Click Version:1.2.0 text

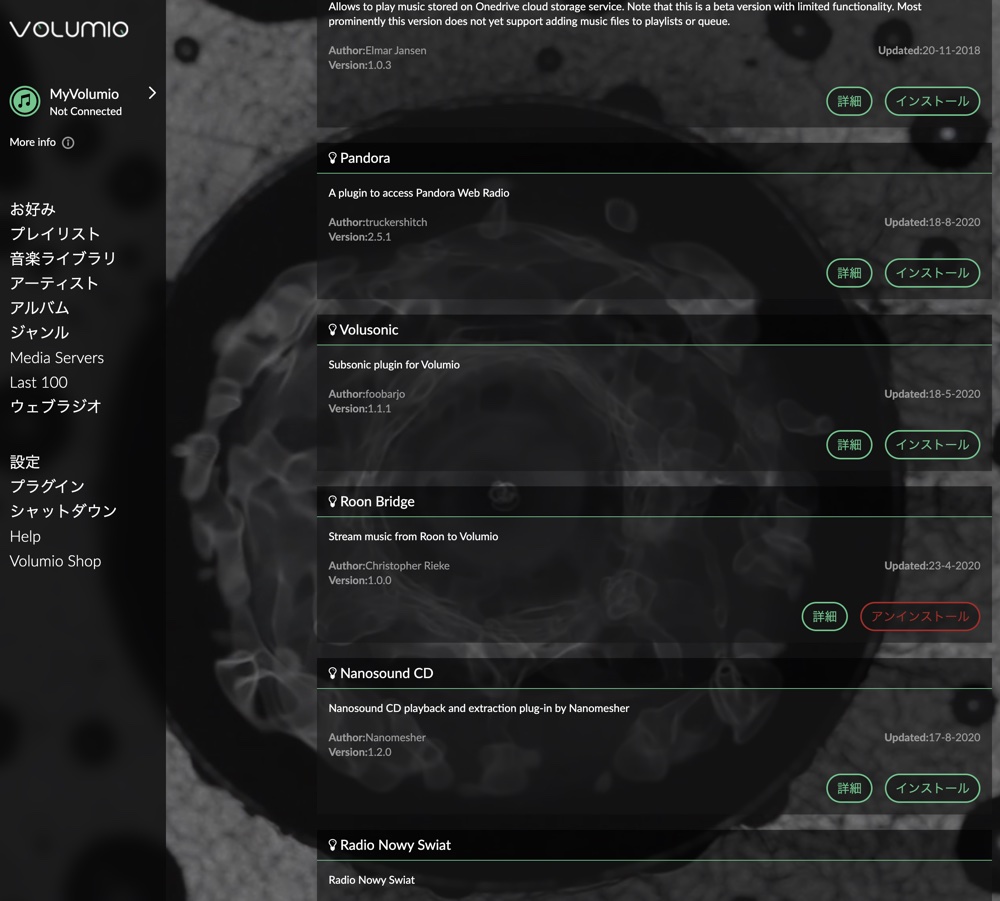point(360,752)
